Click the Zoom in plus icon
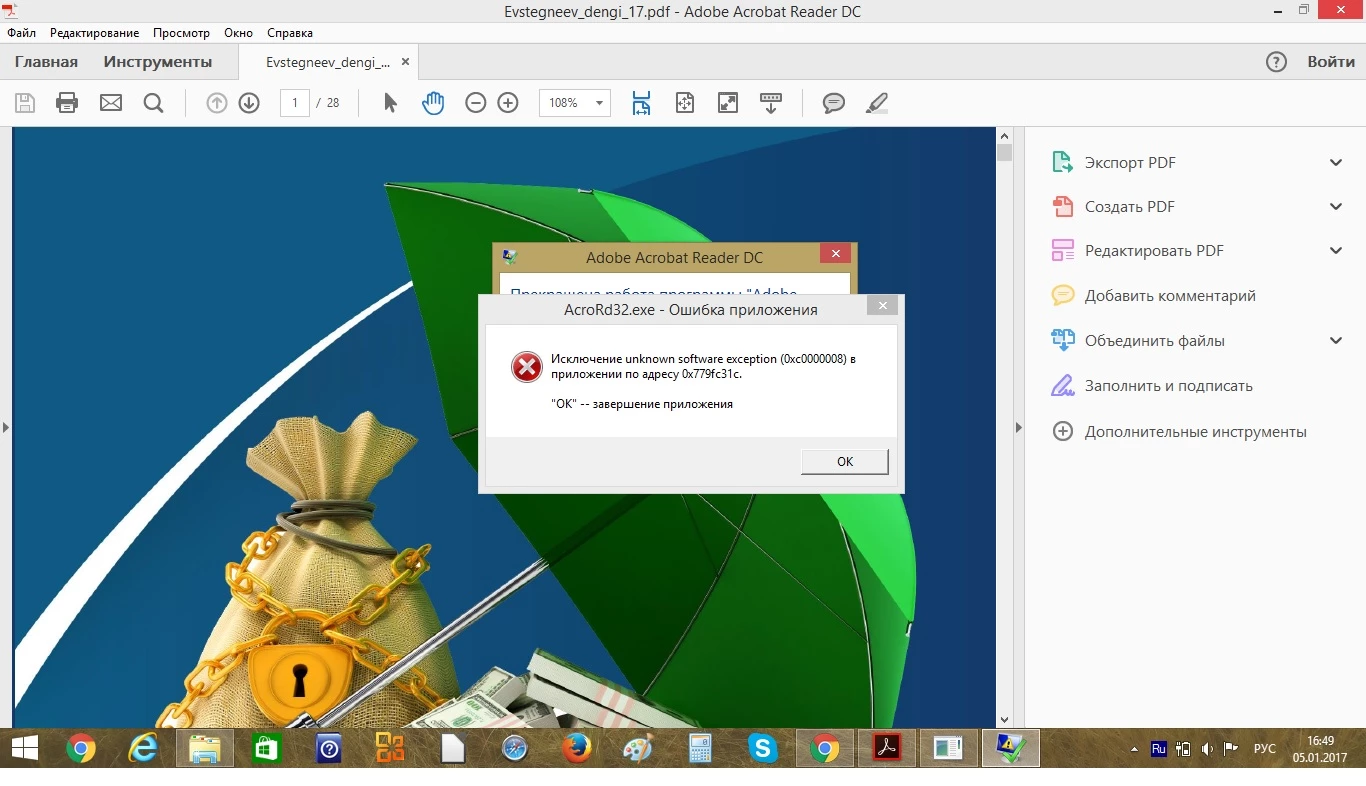1366x786 pixels. tap(508, 103)
